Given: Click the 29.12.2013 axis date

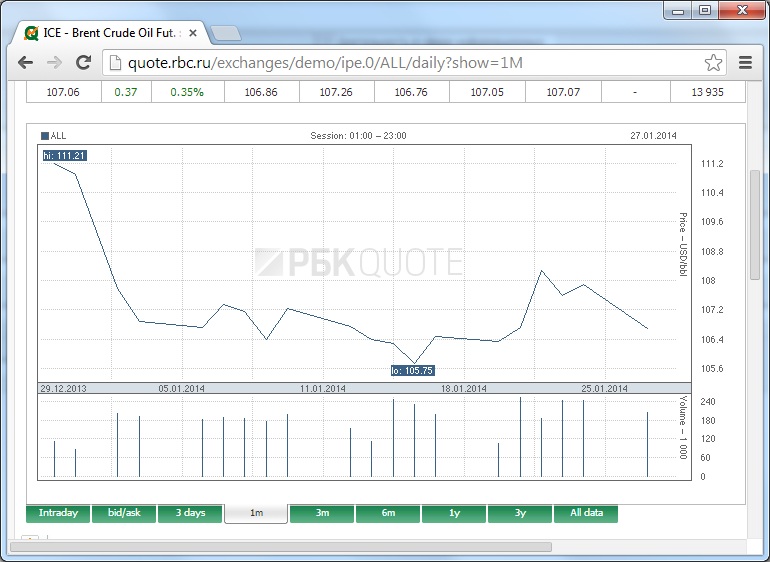Looking at the screenshot, I should [63, 389].
